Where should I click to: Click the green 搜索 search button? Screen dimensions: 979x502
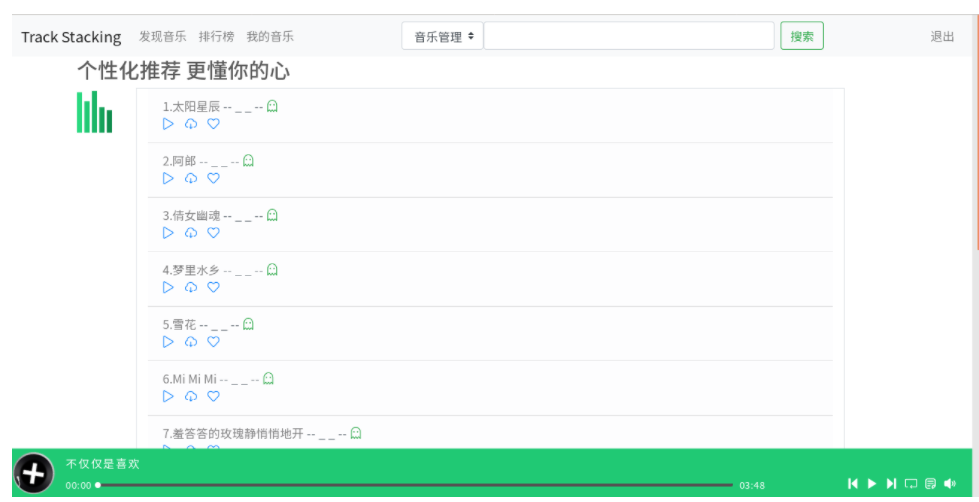tap(802, 36)
